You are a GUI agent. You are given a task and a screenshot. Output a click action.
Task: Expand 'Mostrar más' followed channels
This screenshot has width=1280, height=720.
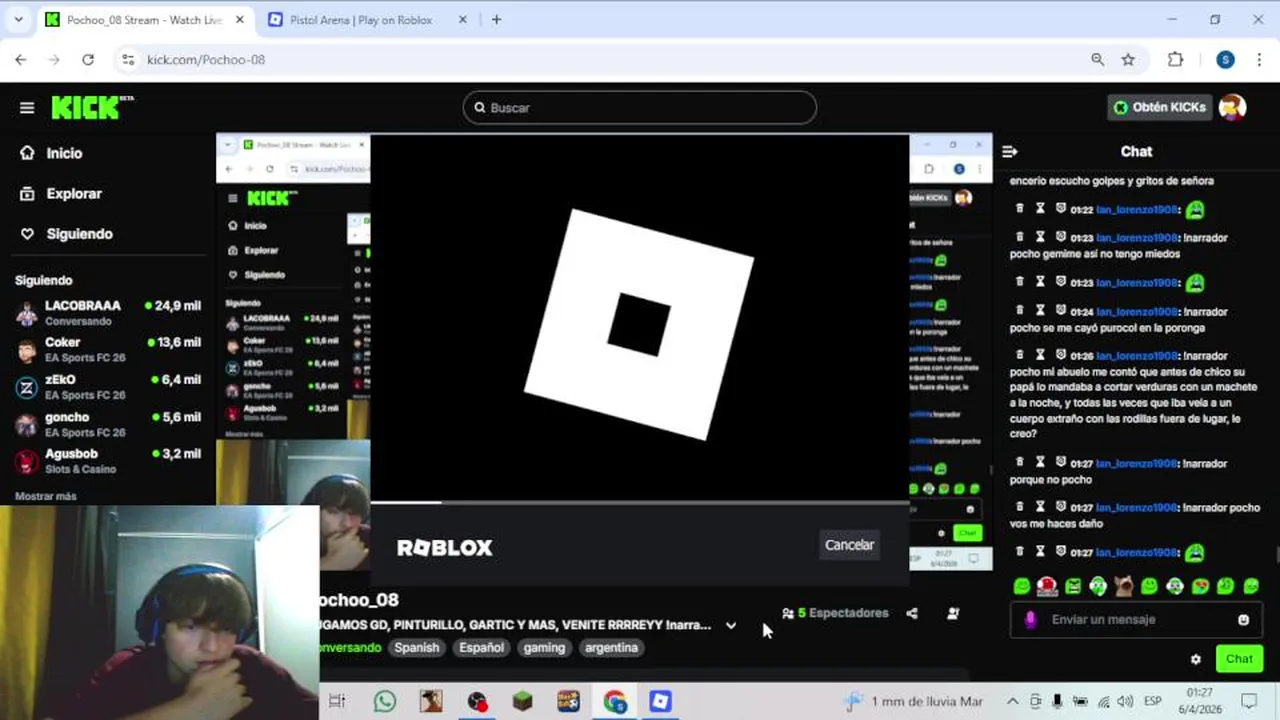tap(46, 496)
